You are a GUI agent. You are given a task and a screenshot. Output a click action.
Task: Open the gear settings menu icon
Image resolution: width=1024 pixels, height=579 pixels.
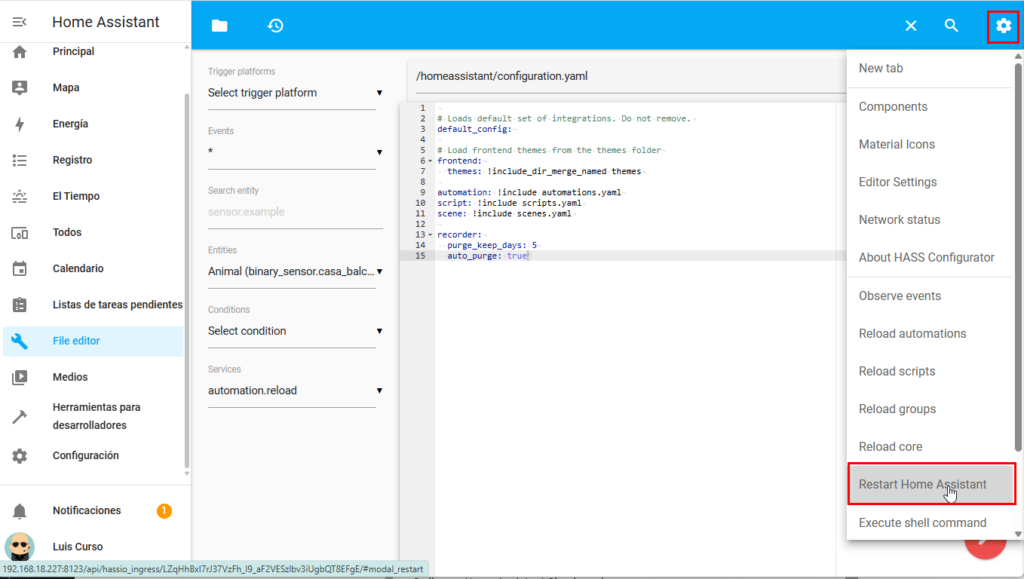[1003, 26]
